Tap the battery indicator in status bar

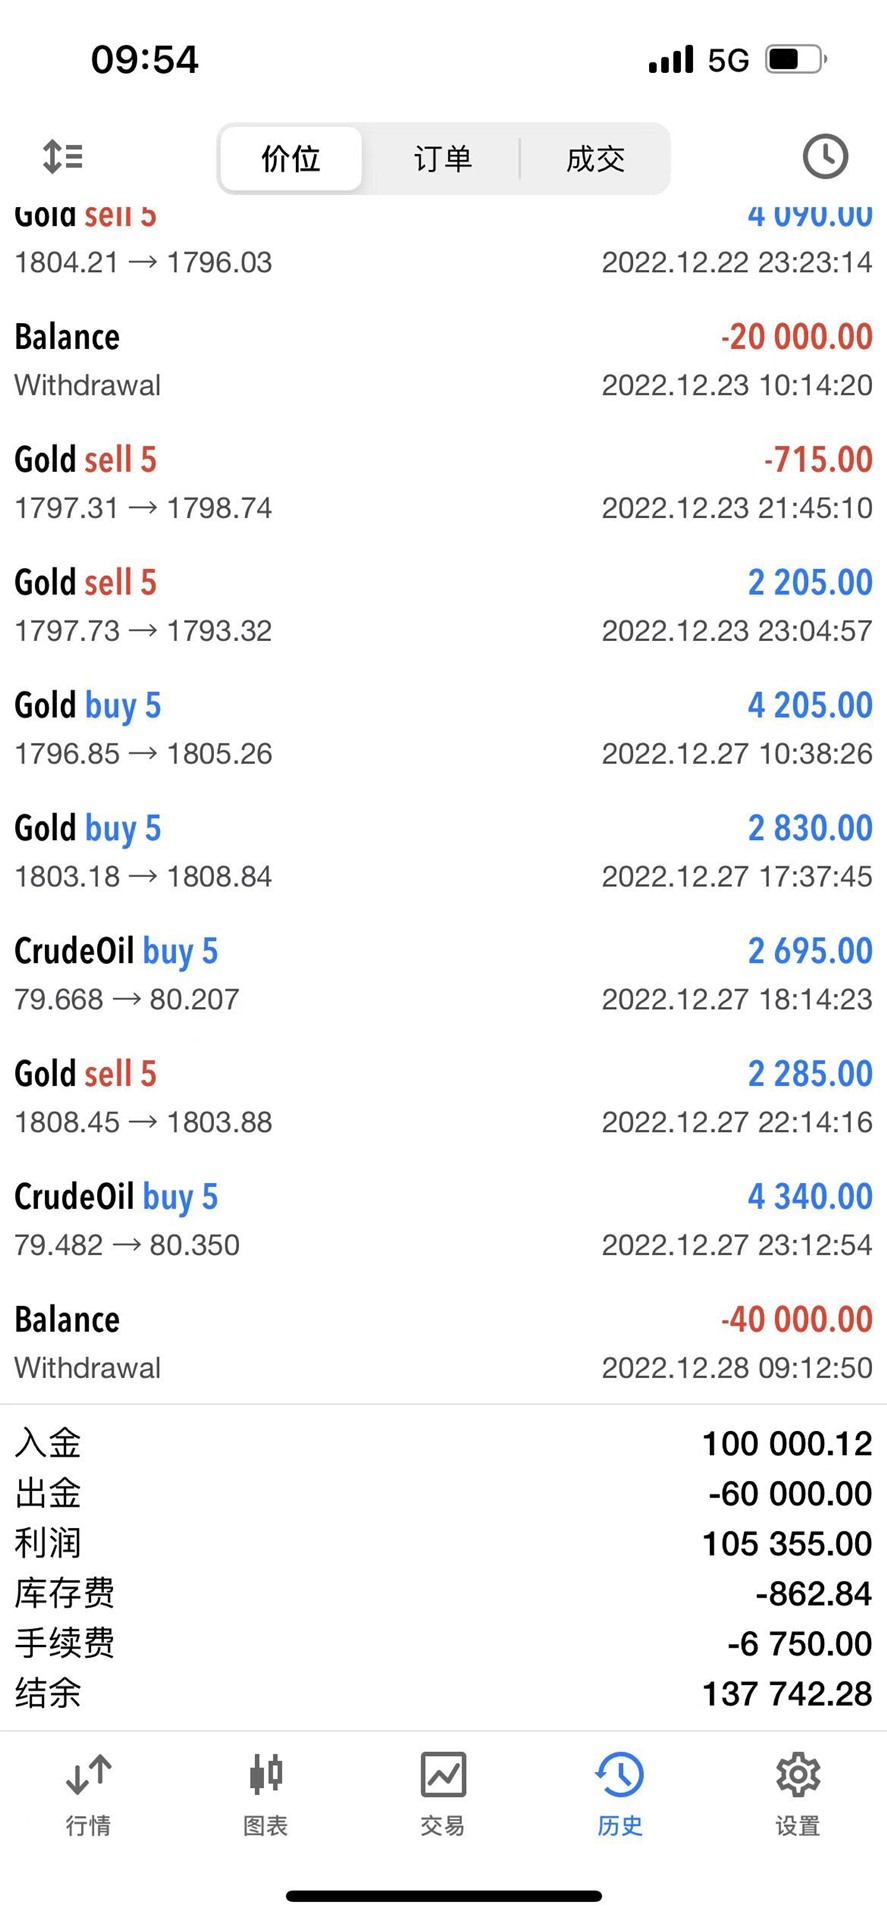click(x=796, y=60)
